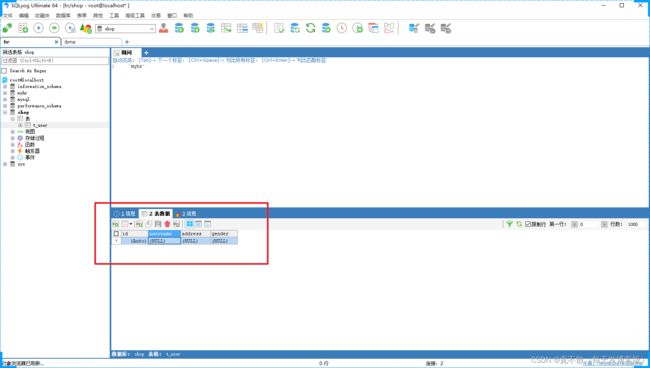
Task: Click the lightning icon of 触发器 node
Action: pos(20,151)
